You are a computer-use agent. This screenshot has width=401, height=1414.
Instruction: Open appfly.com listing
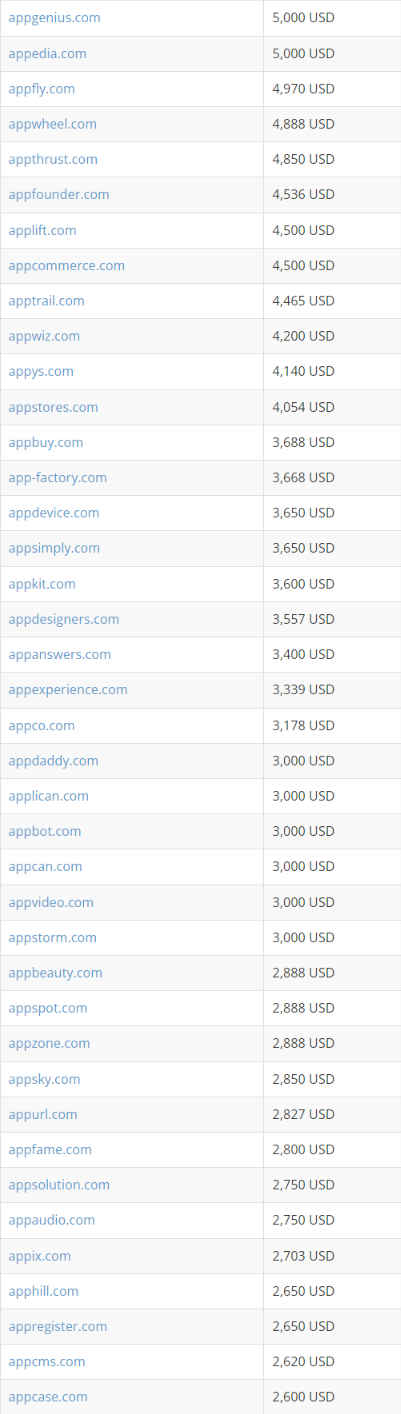pyautogui.click(x=41, y=89)
